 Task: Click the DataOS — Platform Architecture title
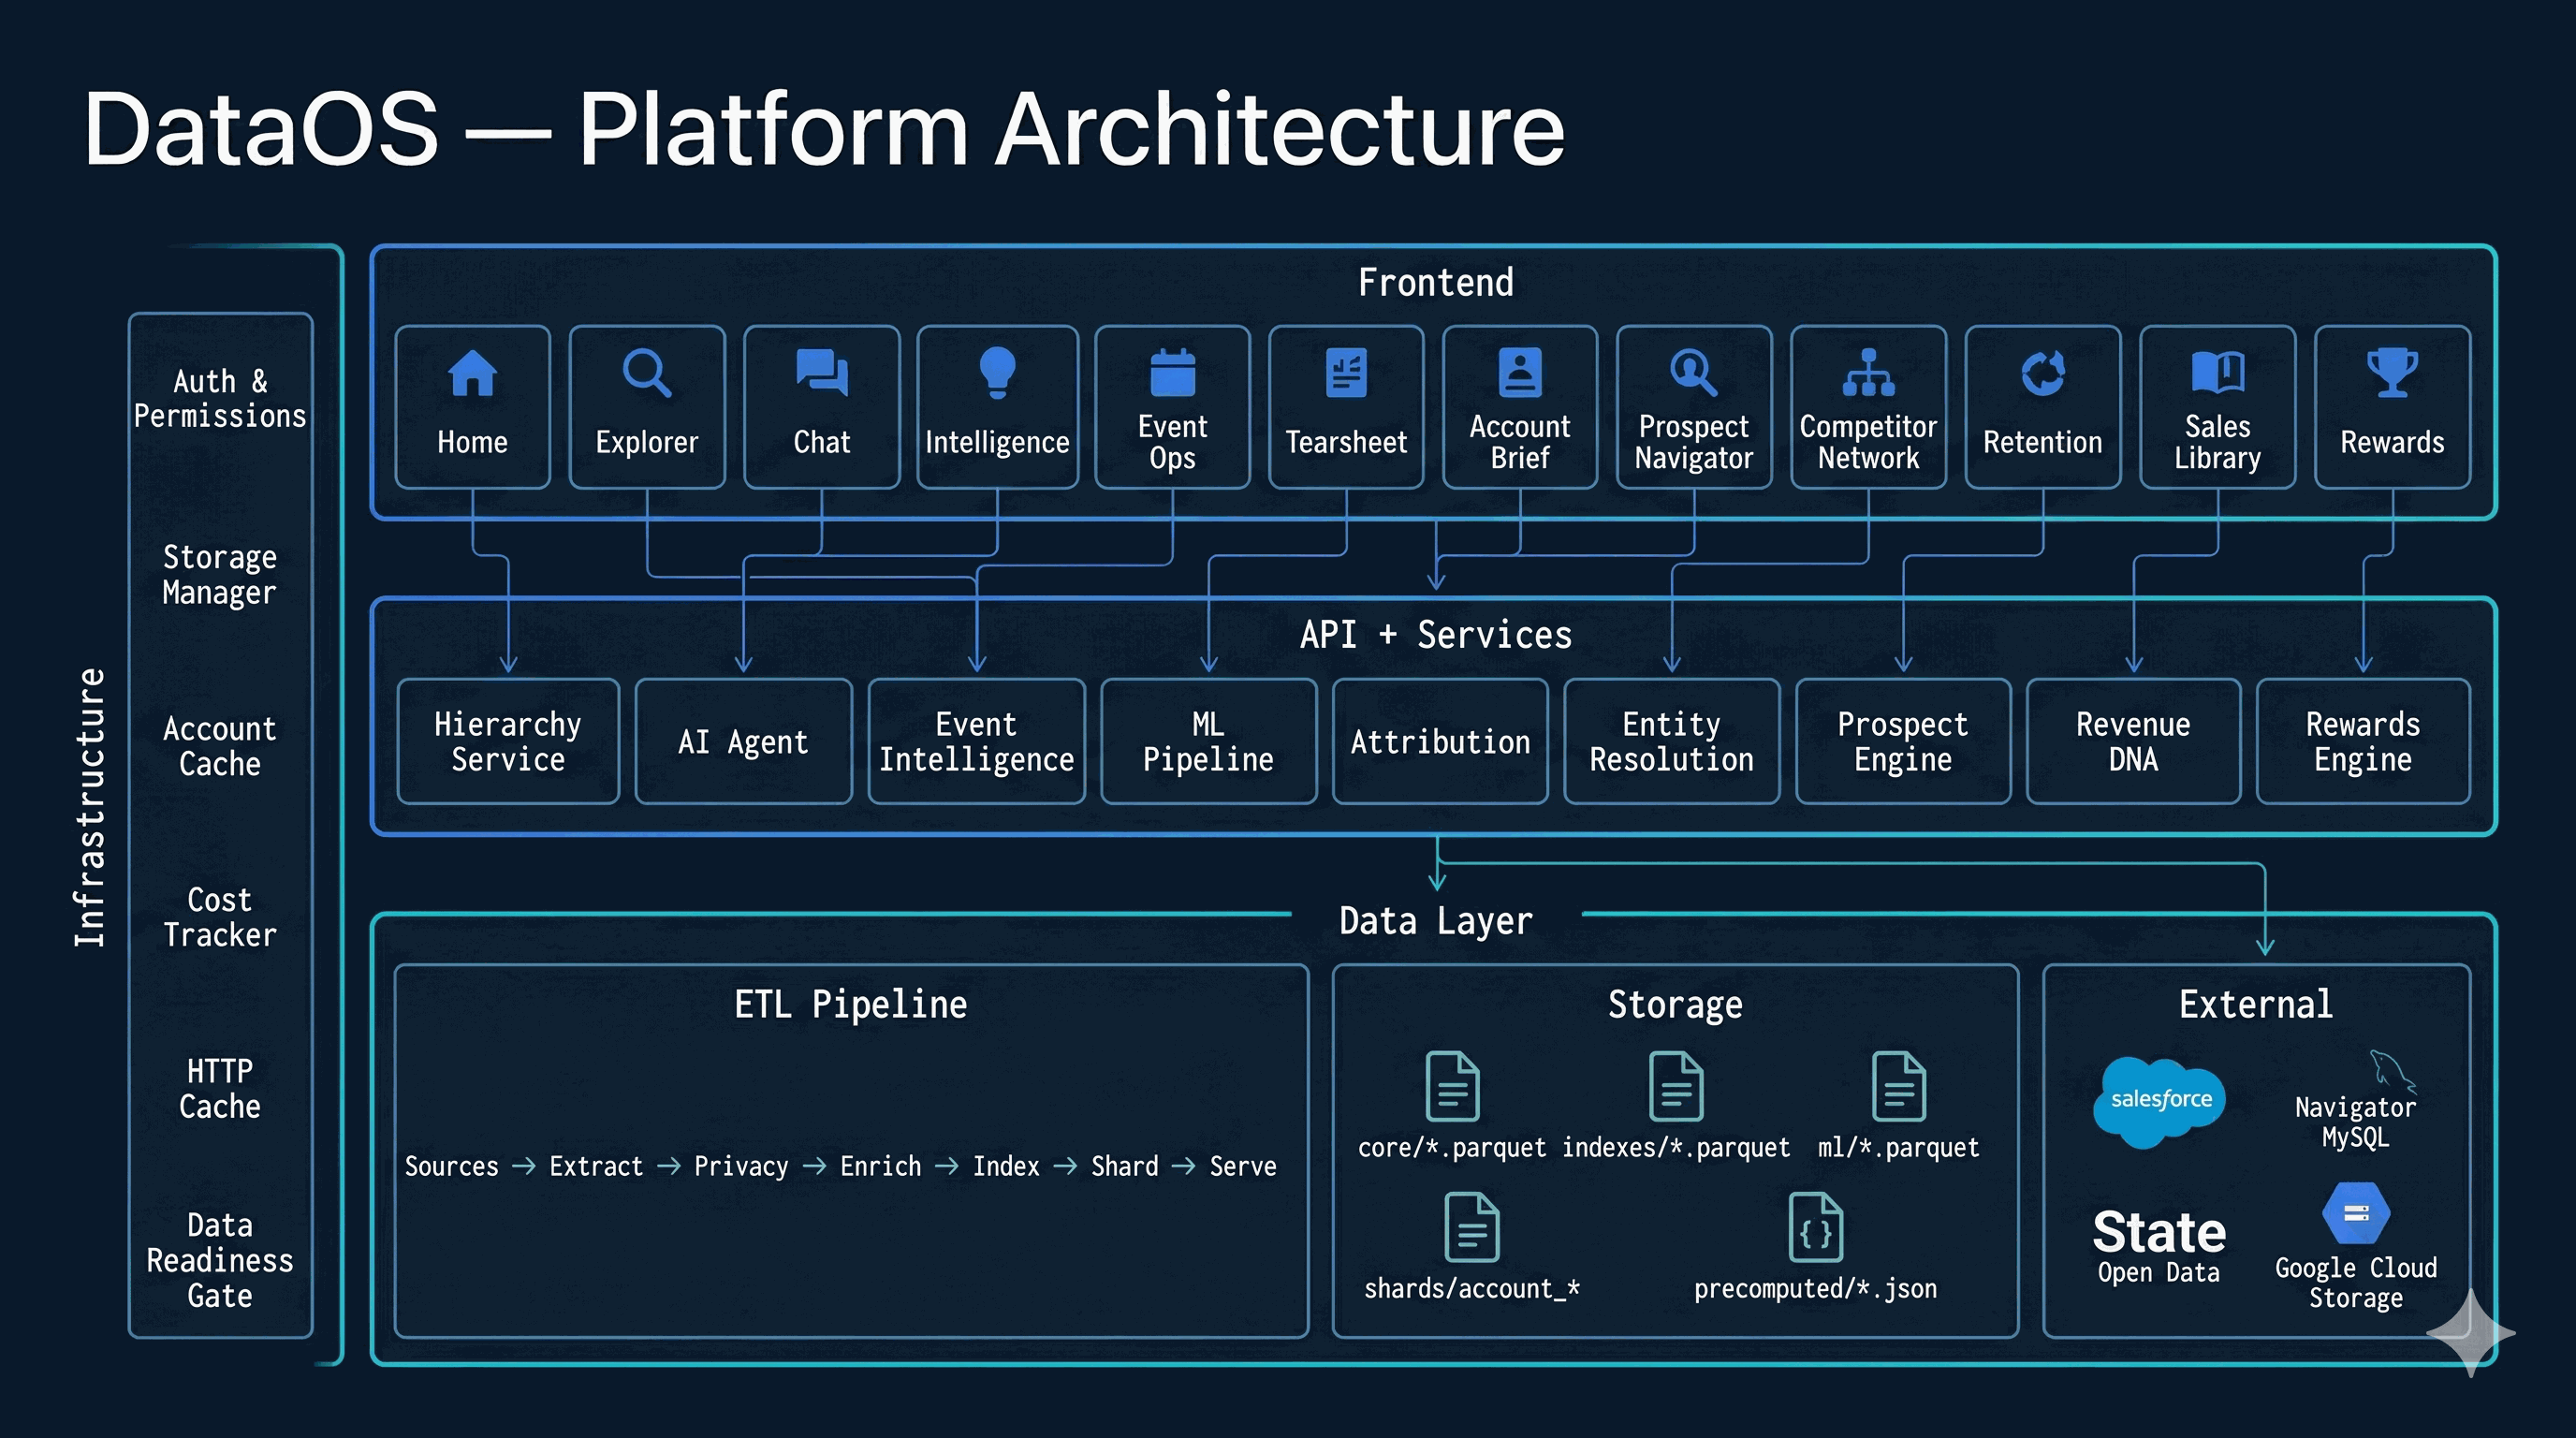coord(823,129)
